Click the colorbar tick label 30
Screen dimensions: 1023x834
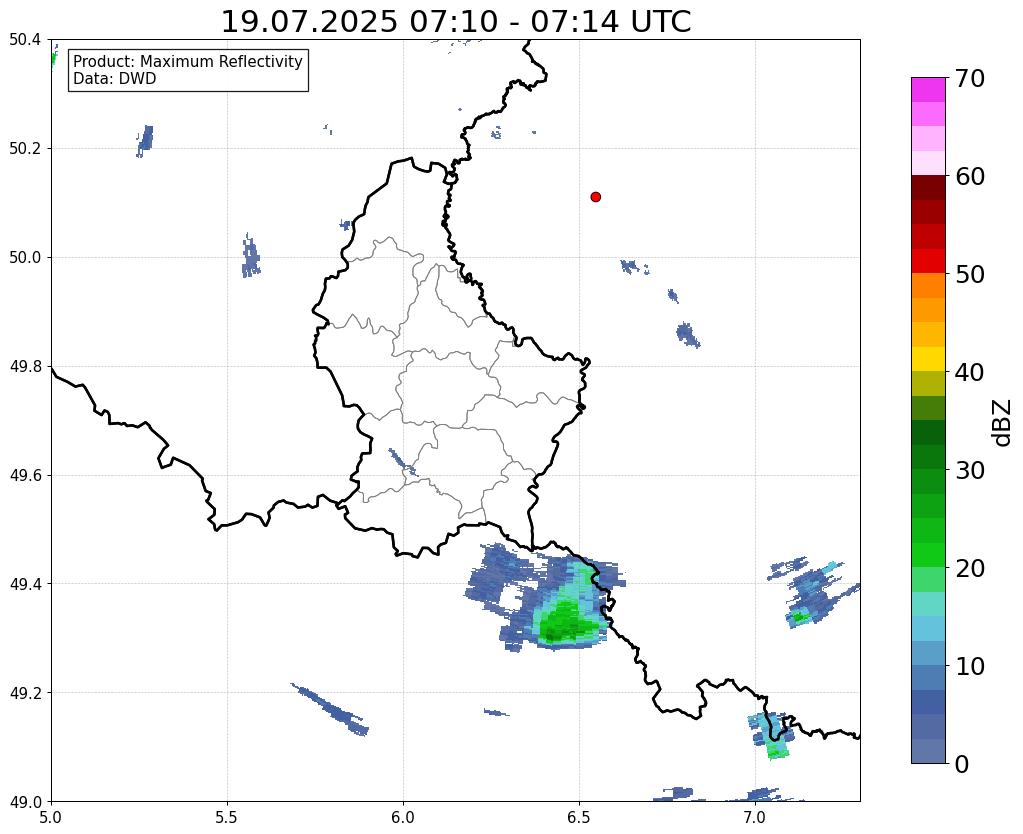pyautogui.click(x=970, y=470)
